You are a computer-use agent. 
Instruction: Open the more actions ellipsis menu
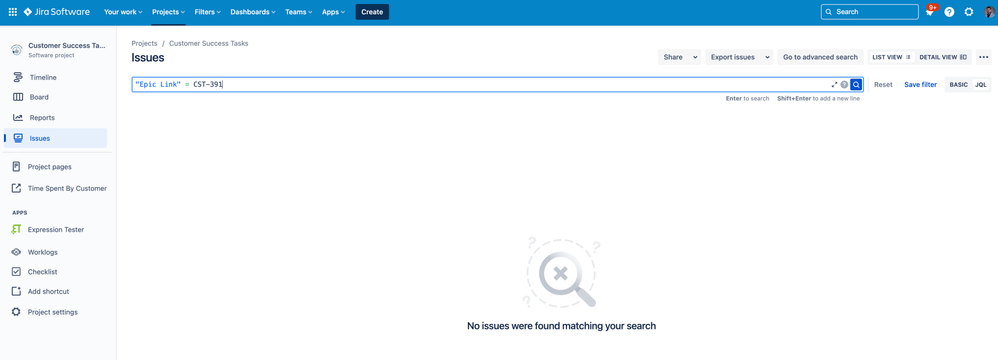point(983,57)
